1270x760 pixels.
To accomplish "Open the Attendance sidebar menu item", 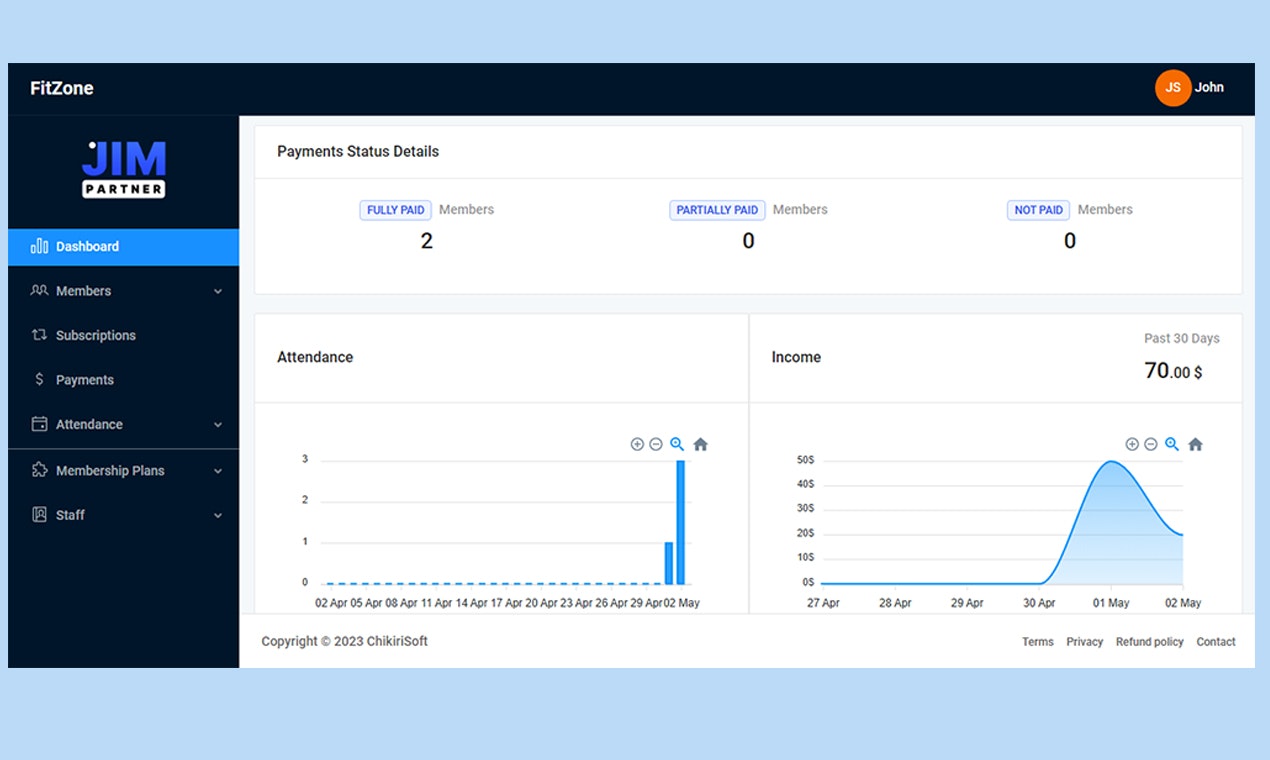I will click(x=124, y=424).
